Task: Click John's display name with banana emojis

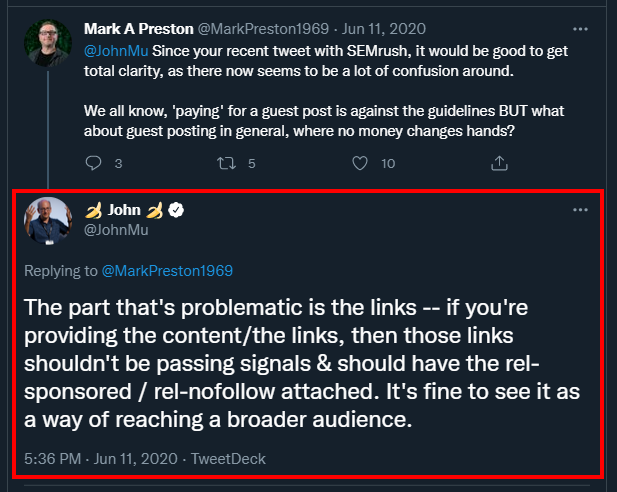Action: pos(124,210)
